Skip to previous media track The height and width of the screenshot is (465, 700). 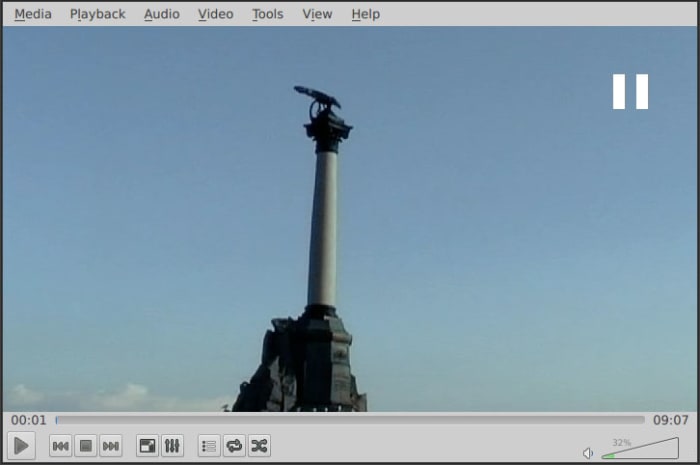point(60,446)
